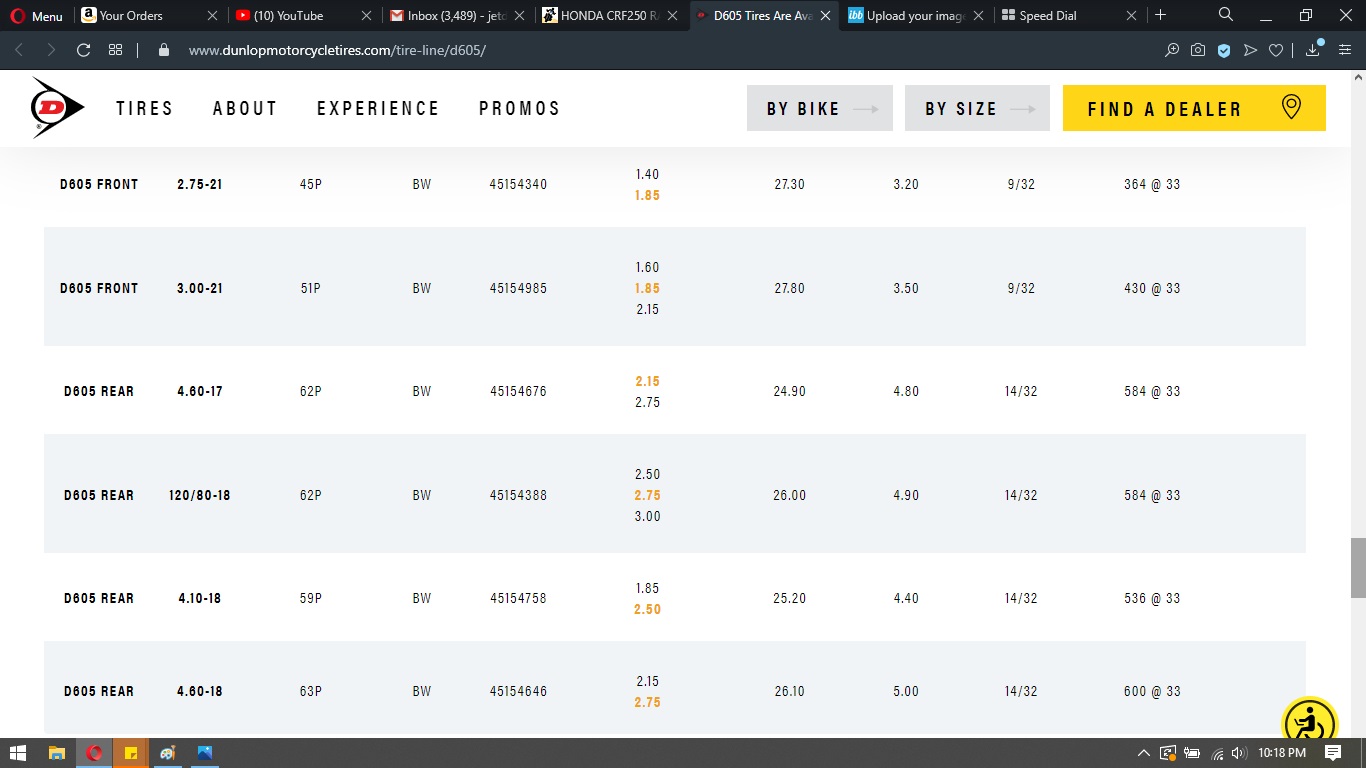Go back to previous page

[19, 50]
